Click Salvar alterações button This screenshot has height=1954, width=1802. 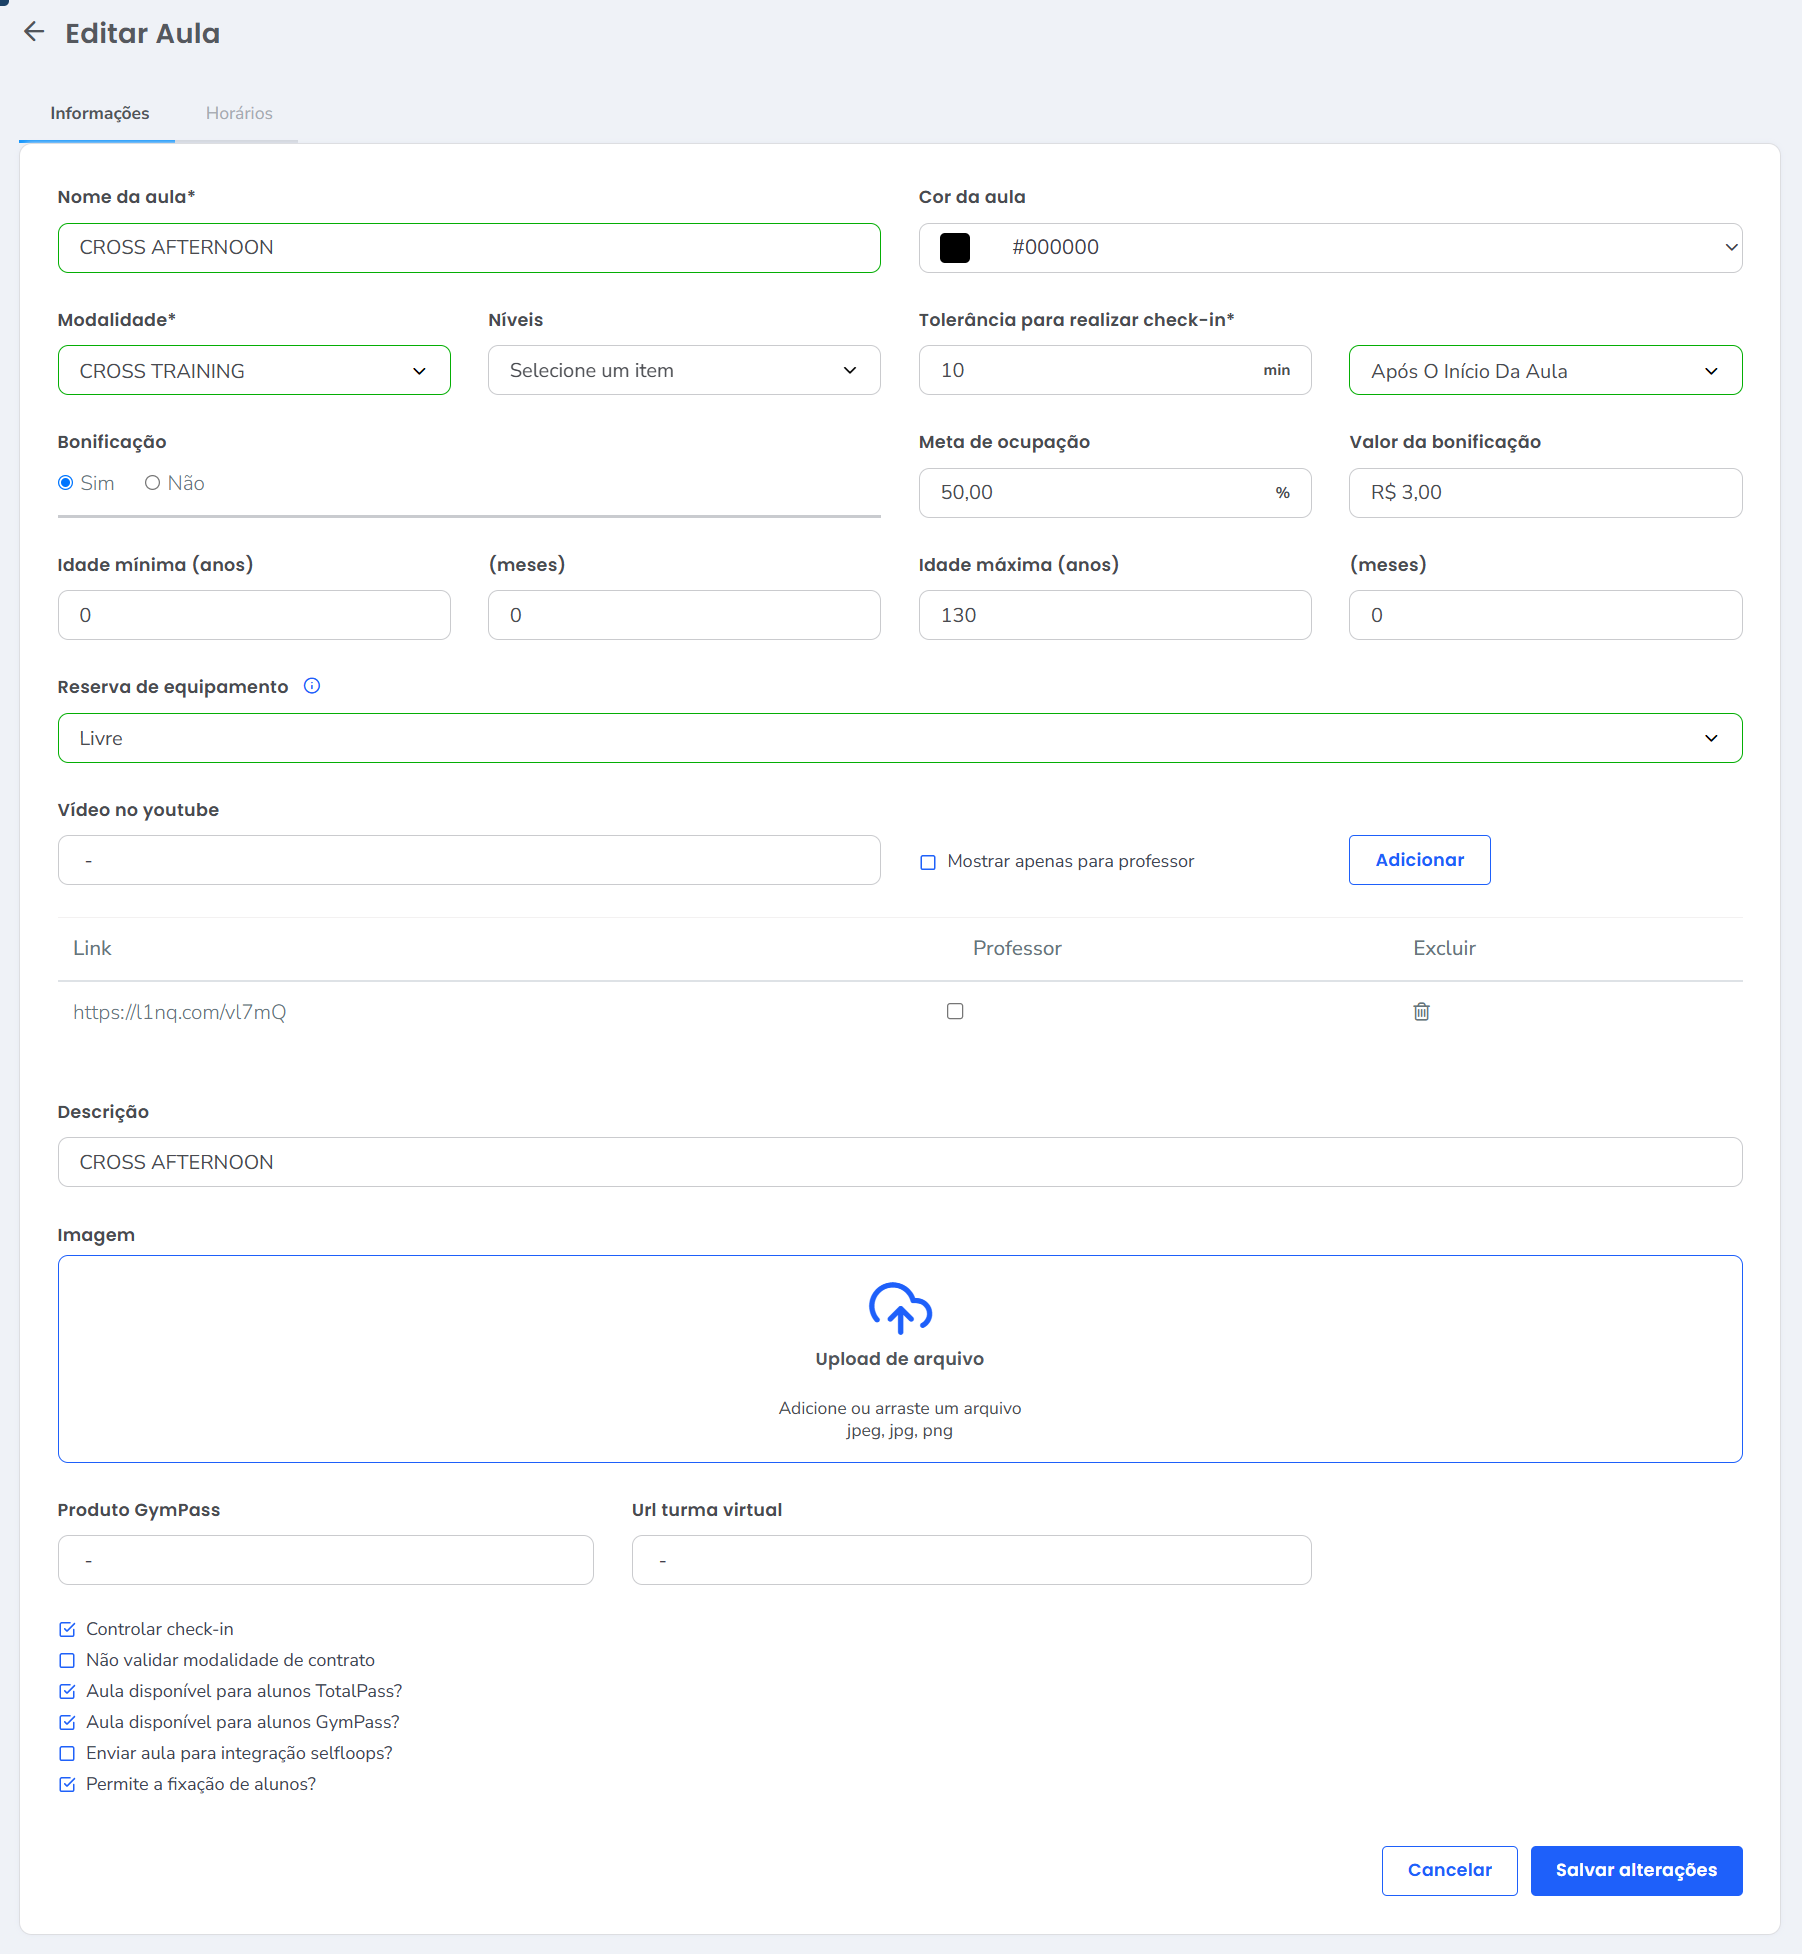[1636, 1871]
